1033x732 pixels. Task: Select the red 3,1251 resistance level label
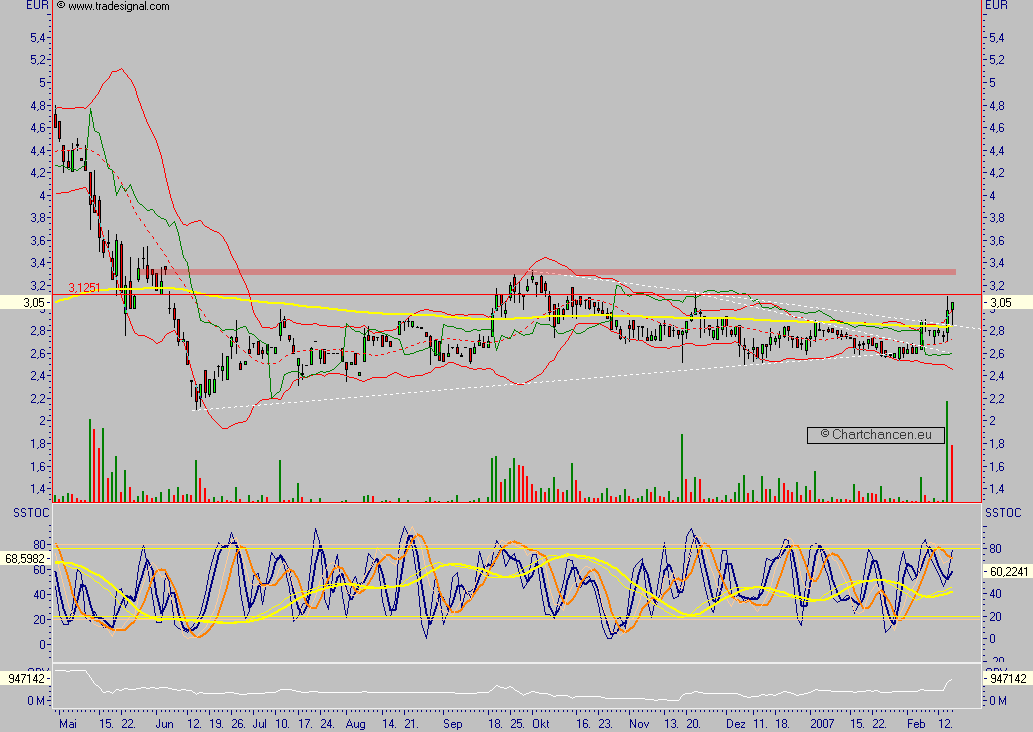click(84, 288)
